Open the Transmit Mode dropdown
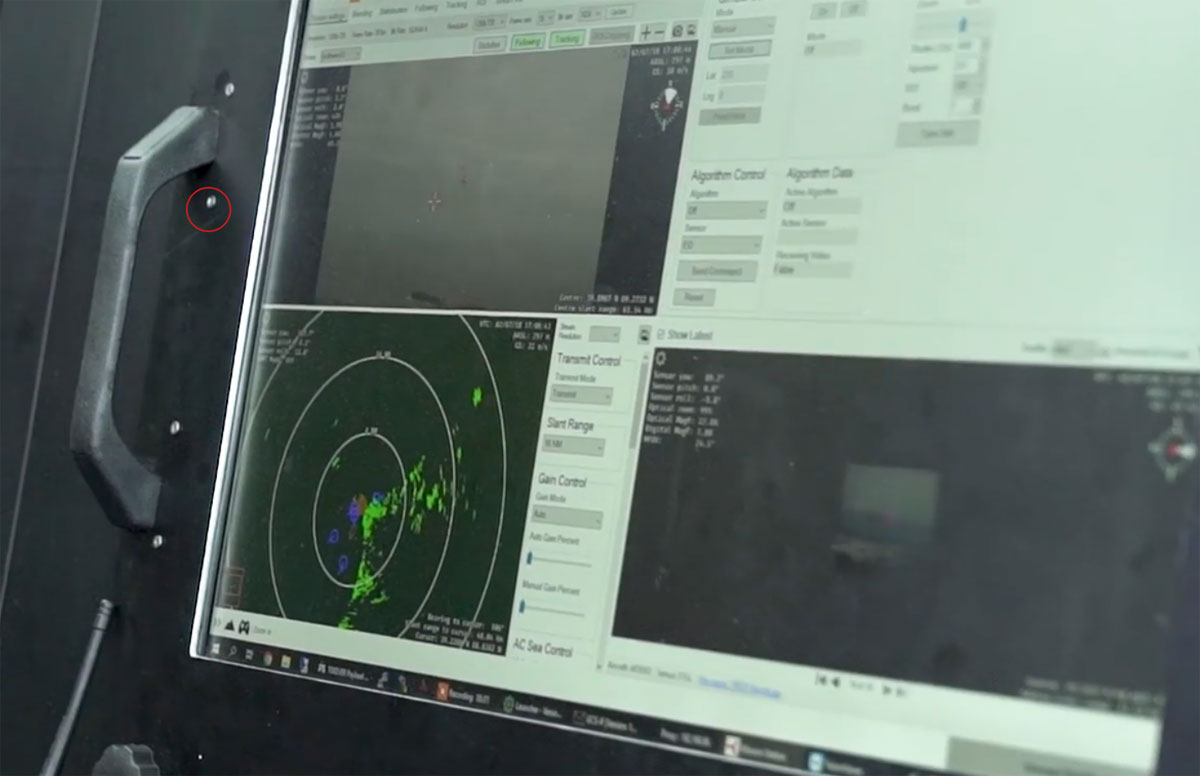The width and height of the screenshot is (1200, 776). (x=580, y=395)
